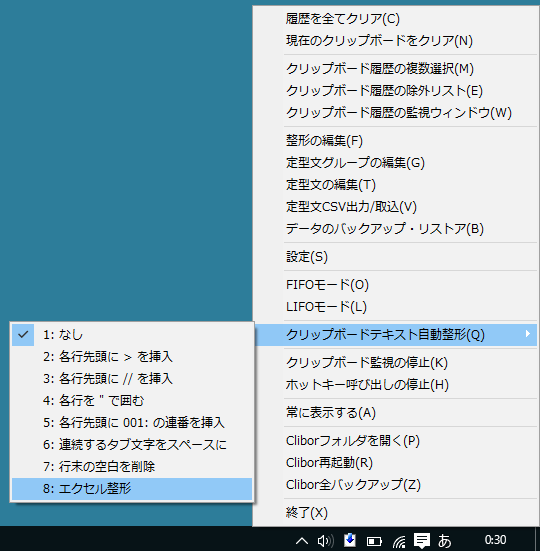Toggle 常に表示する(A) option
540x551 pixels.
pos(395,413)
